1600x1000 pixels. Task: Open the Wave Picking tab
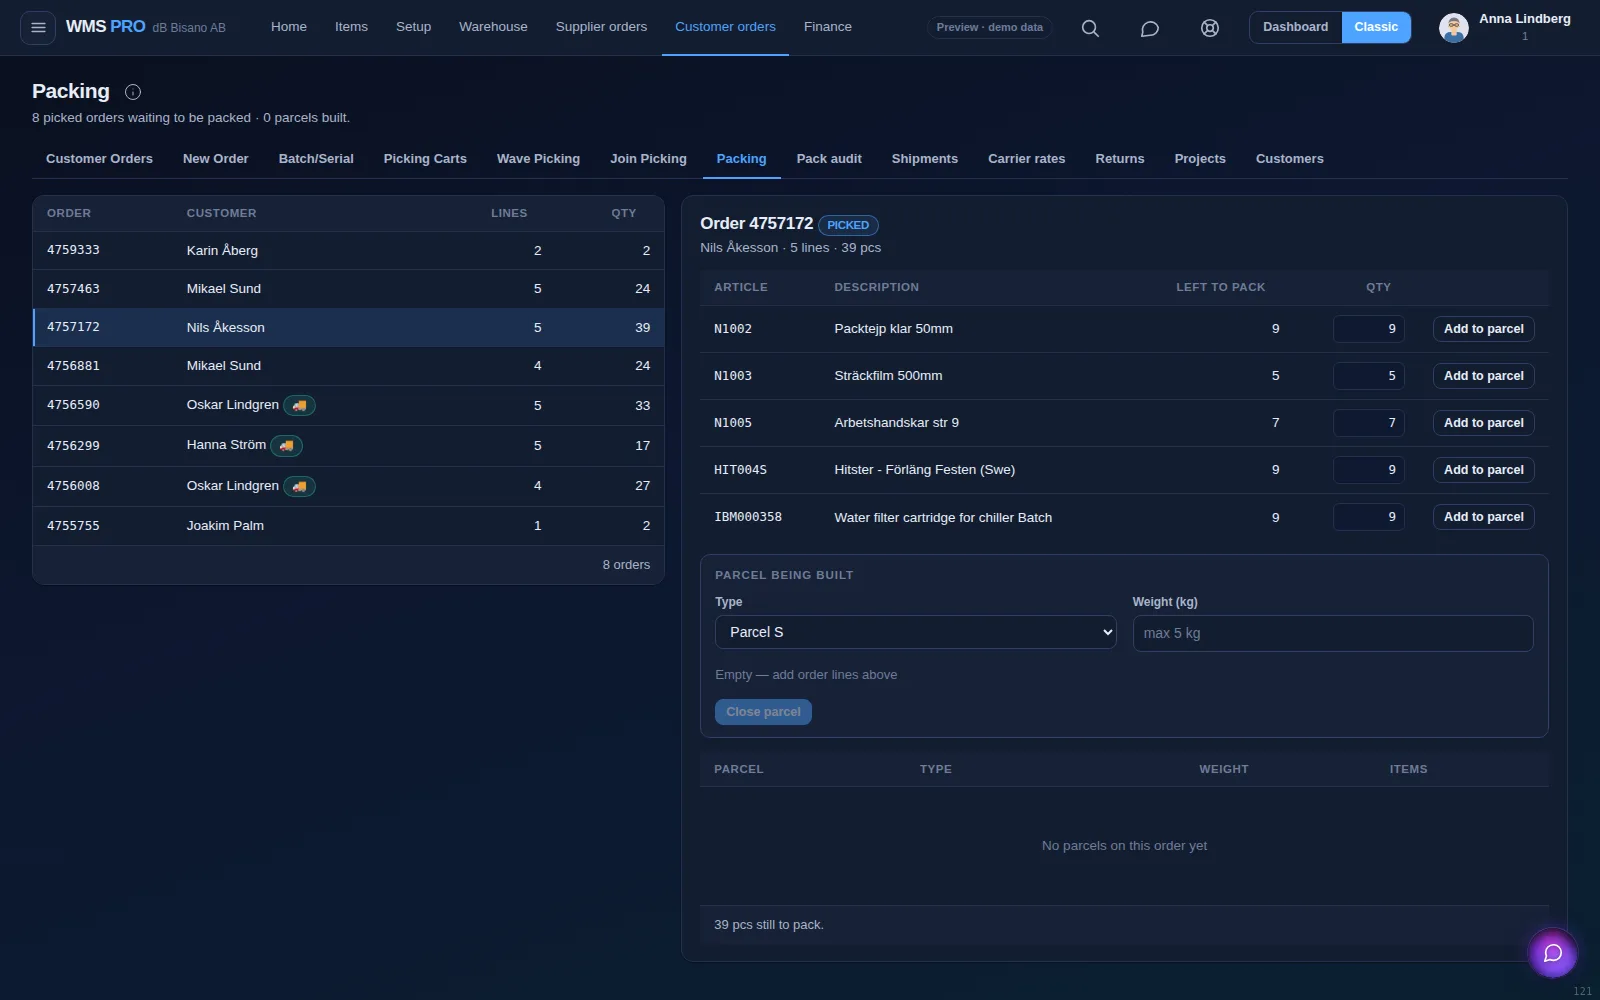click(x=538, y=159)
